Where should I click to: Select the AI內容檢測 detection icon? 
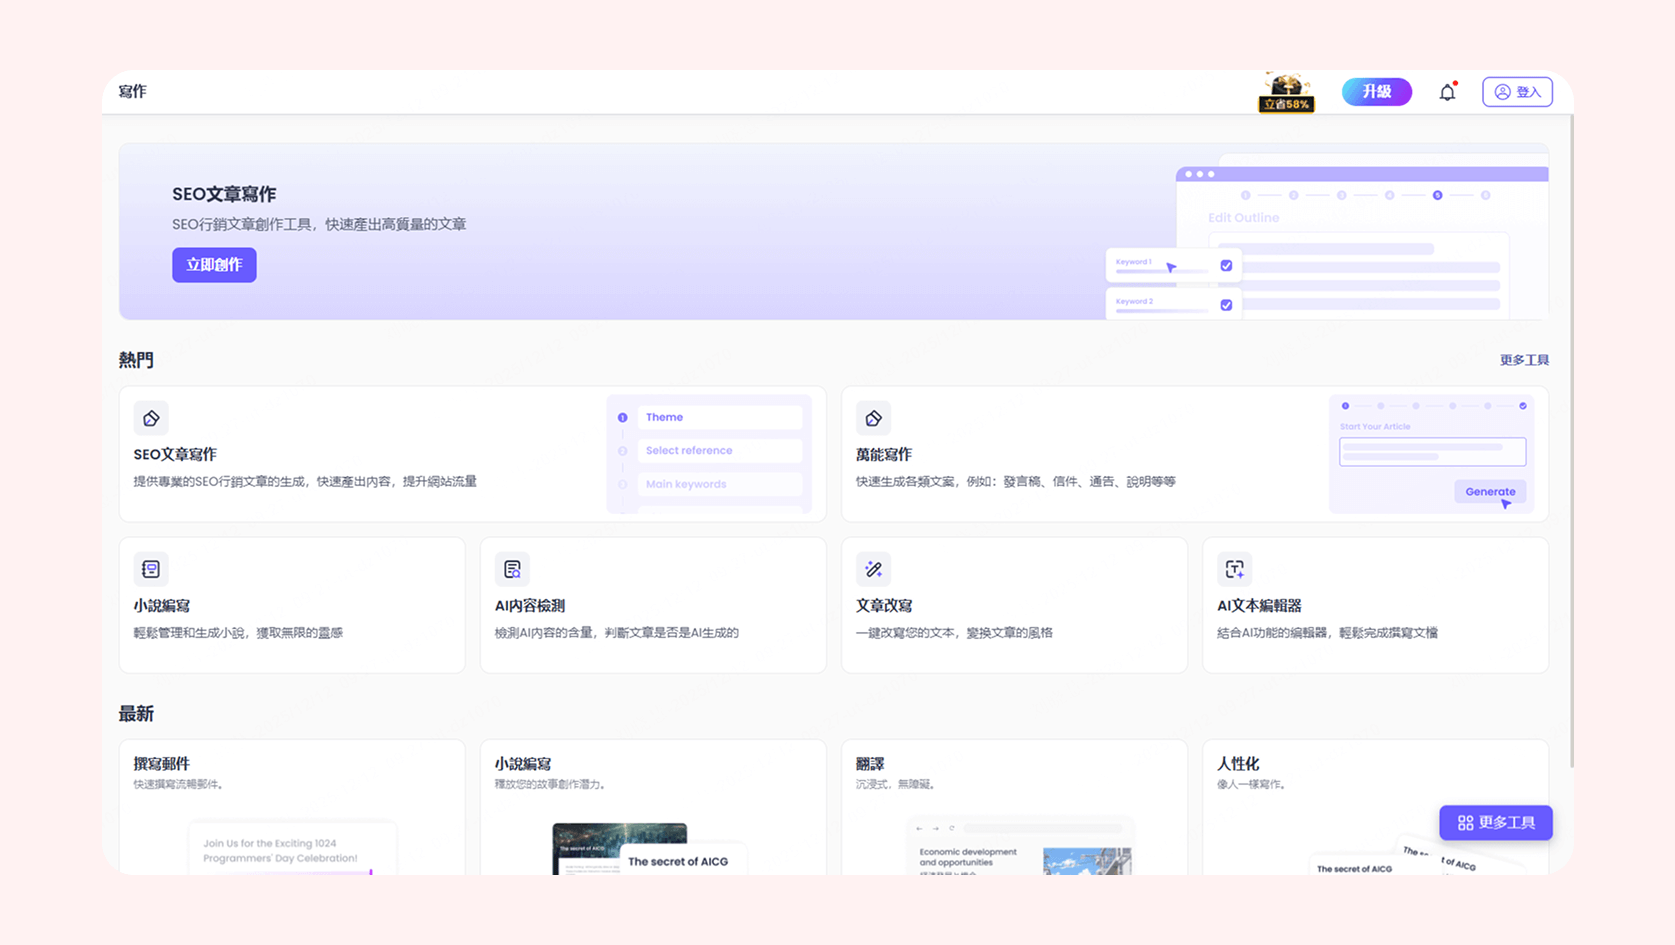[x=512, y=568]
